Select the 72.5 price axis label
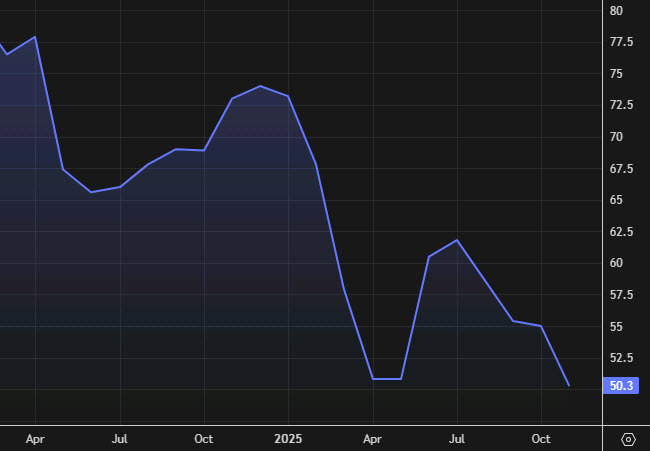Image resolution: width=650 pixels, height=451 pixels. tap(621, 105)
